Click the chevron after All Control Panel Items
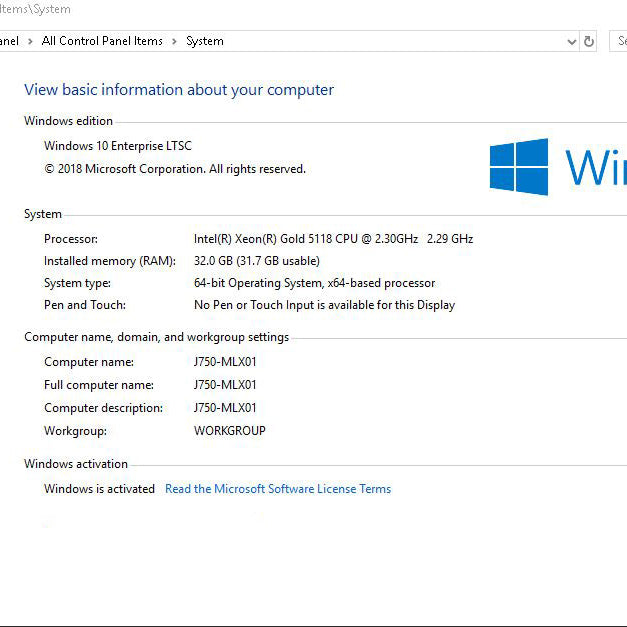The height and width of the screenshot is (627, 627). coord(174,41)
